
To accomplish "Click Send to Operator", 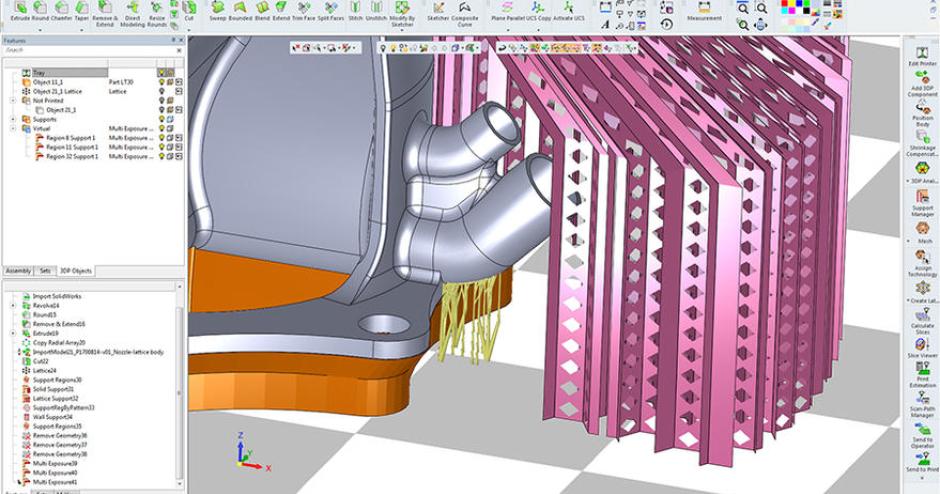I will [x=922, y=435].
